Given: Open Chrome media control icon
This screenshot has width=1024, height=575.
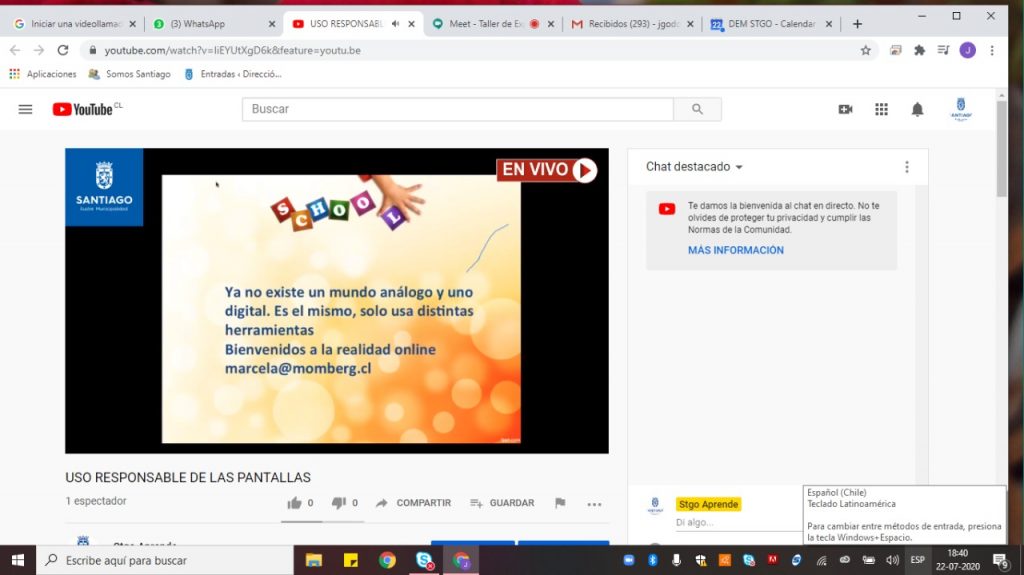Looking at the screenshot, I should [x=943, y=50].
